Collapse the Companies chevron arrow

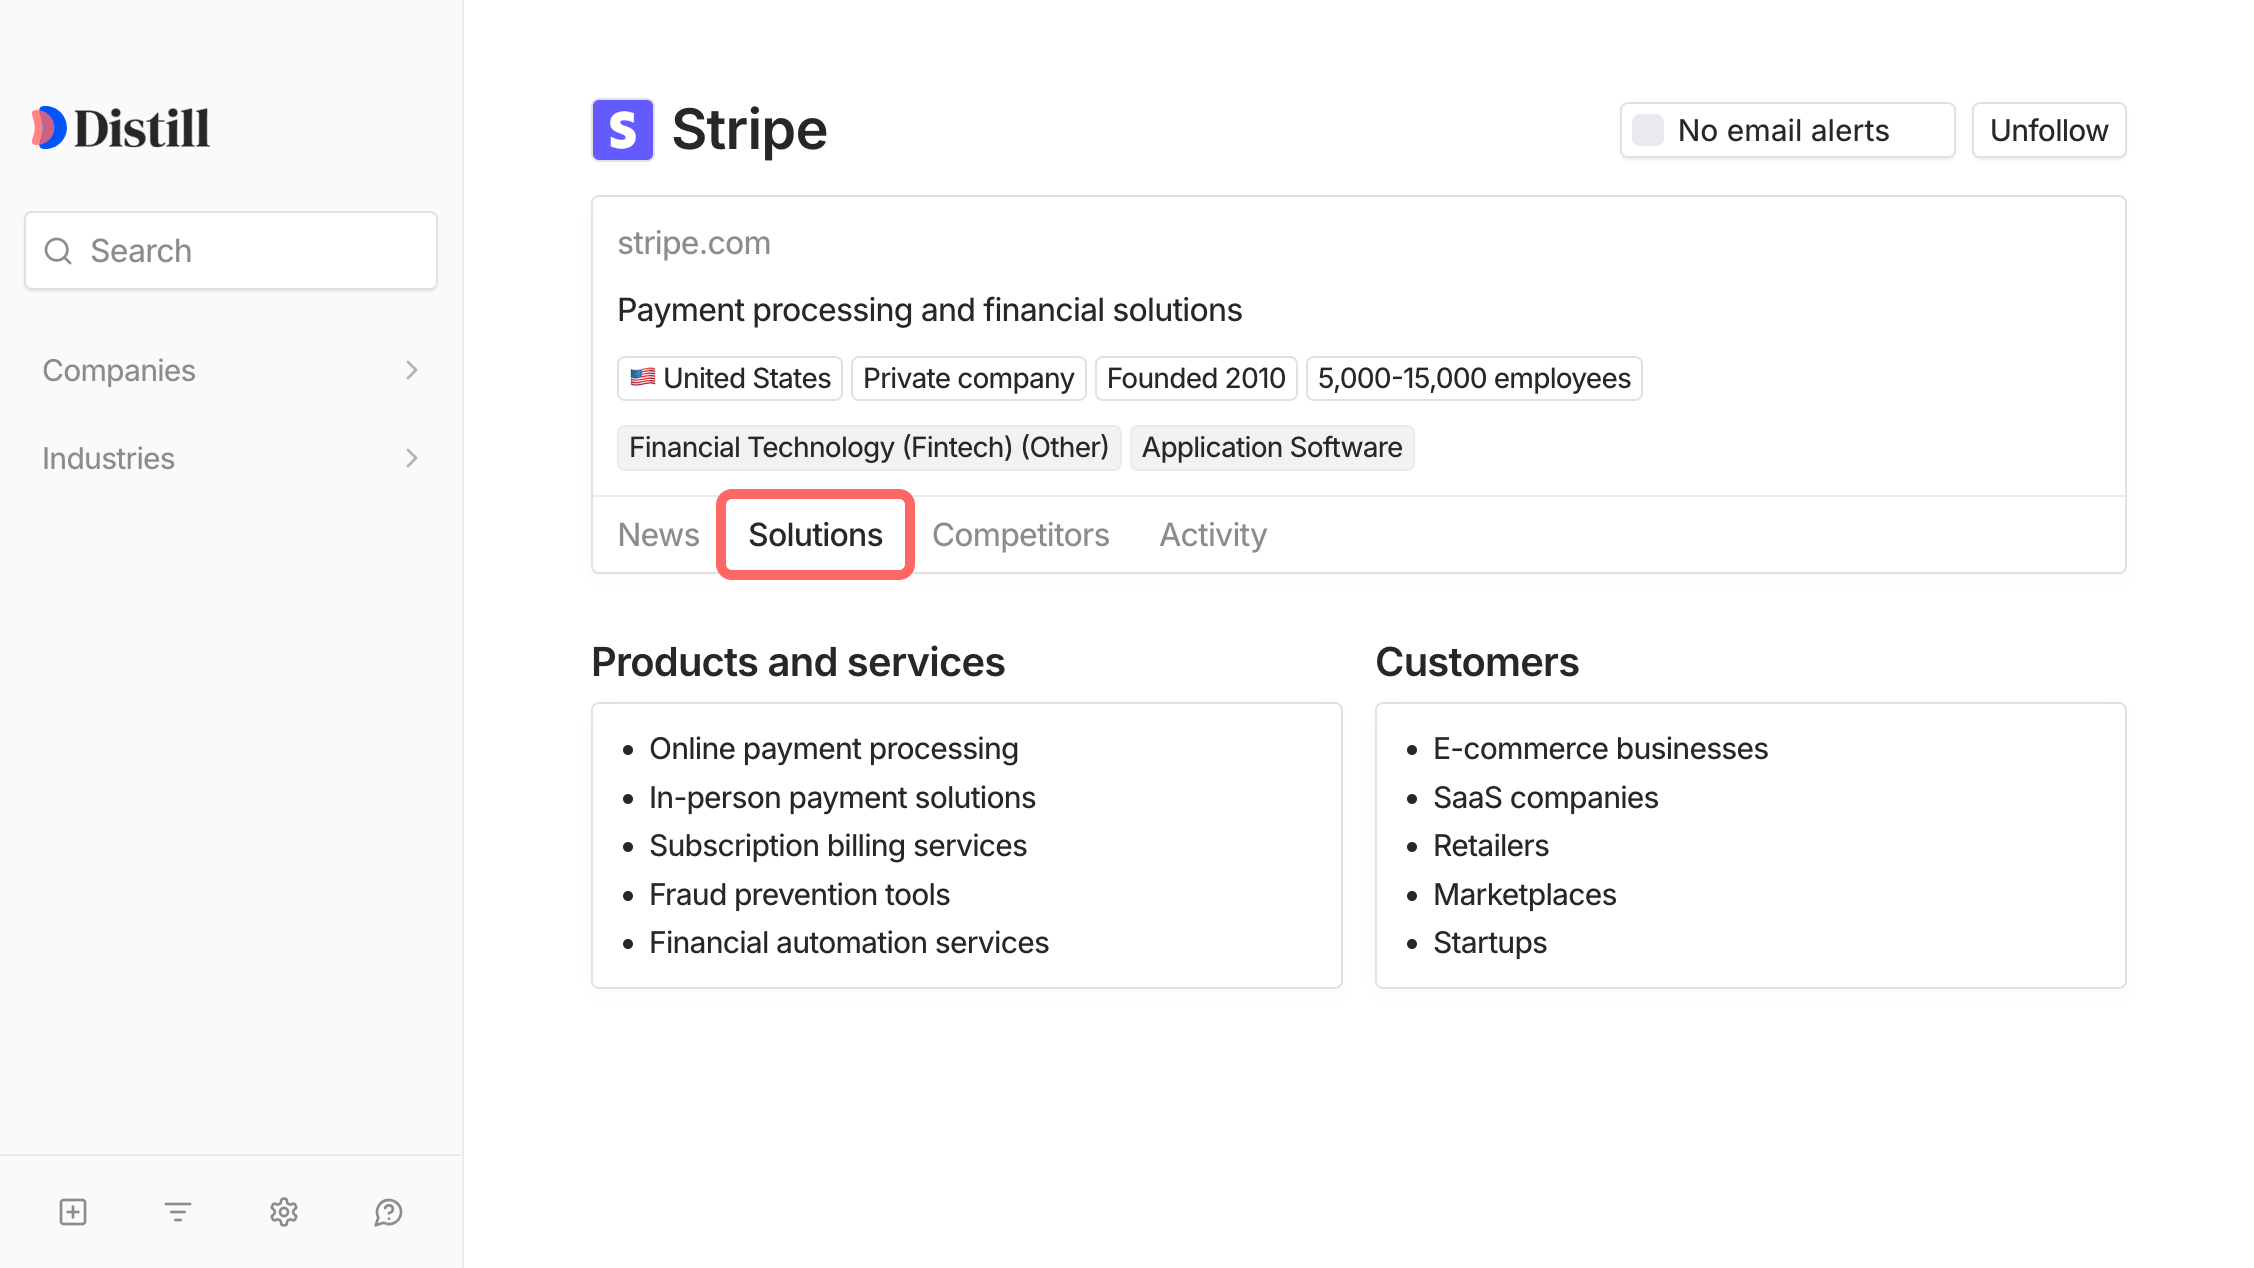click(411, 370)
